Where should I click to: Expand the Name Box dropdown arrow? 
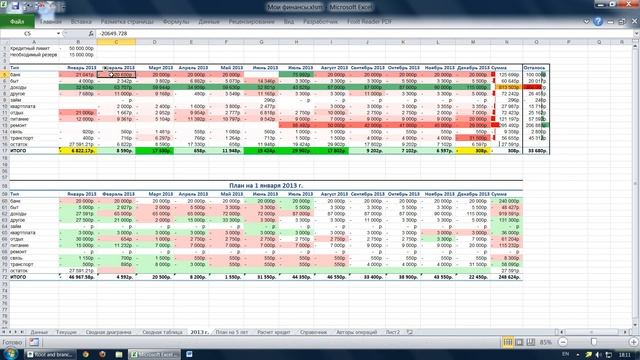58,33
